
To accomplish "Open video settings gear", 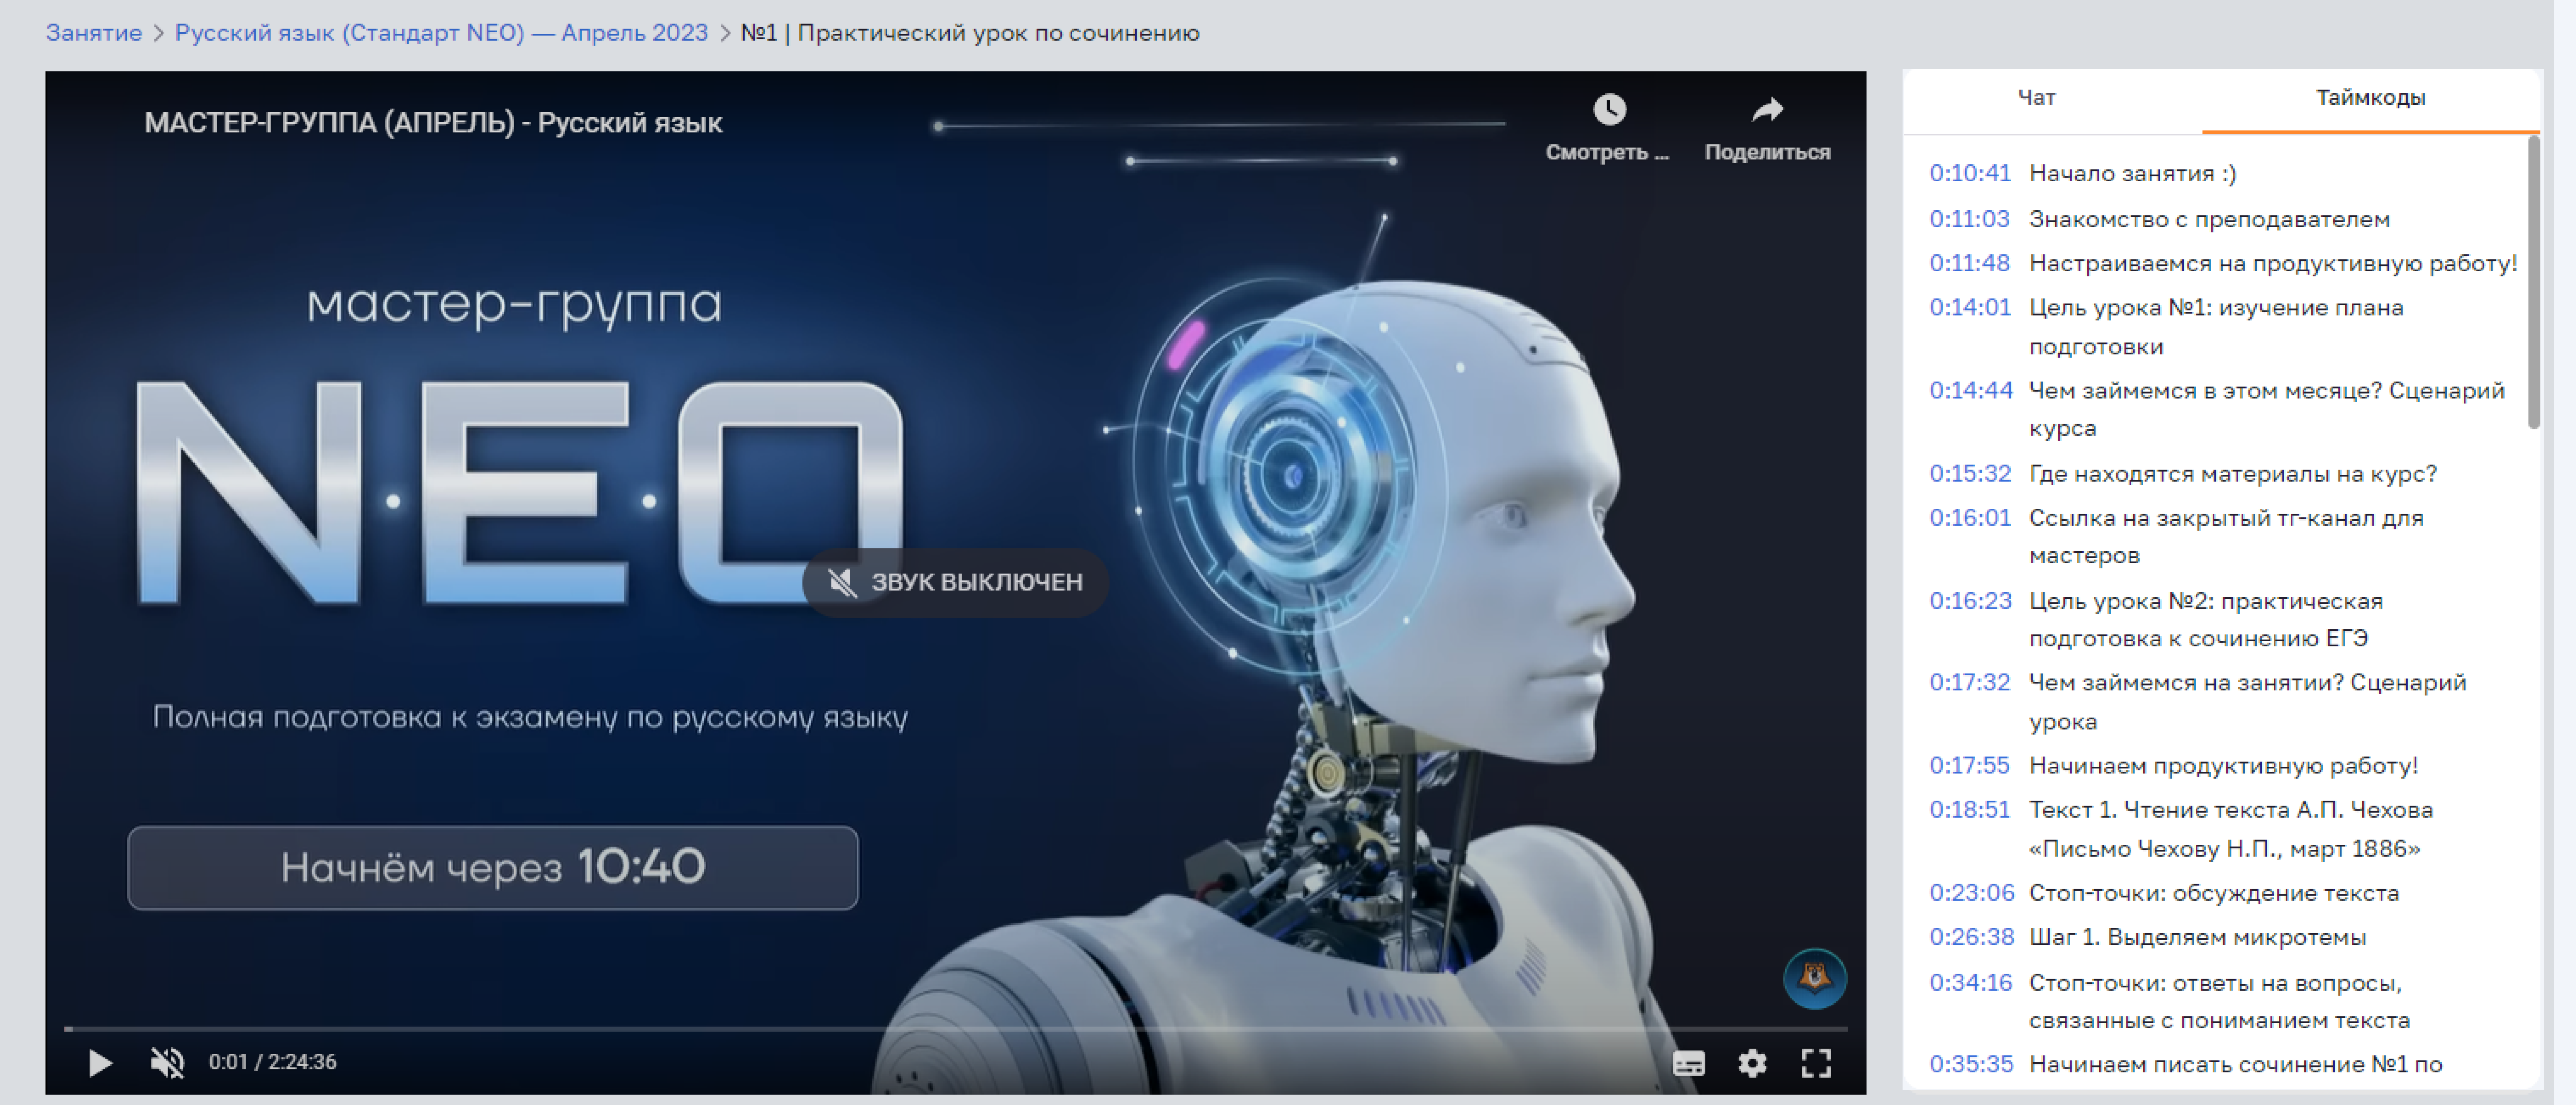I will (x=1752, y=1063).
